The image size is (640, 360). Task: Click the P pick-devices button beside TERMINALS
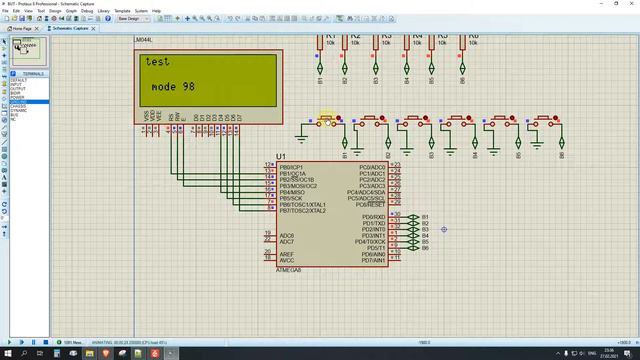13,73
